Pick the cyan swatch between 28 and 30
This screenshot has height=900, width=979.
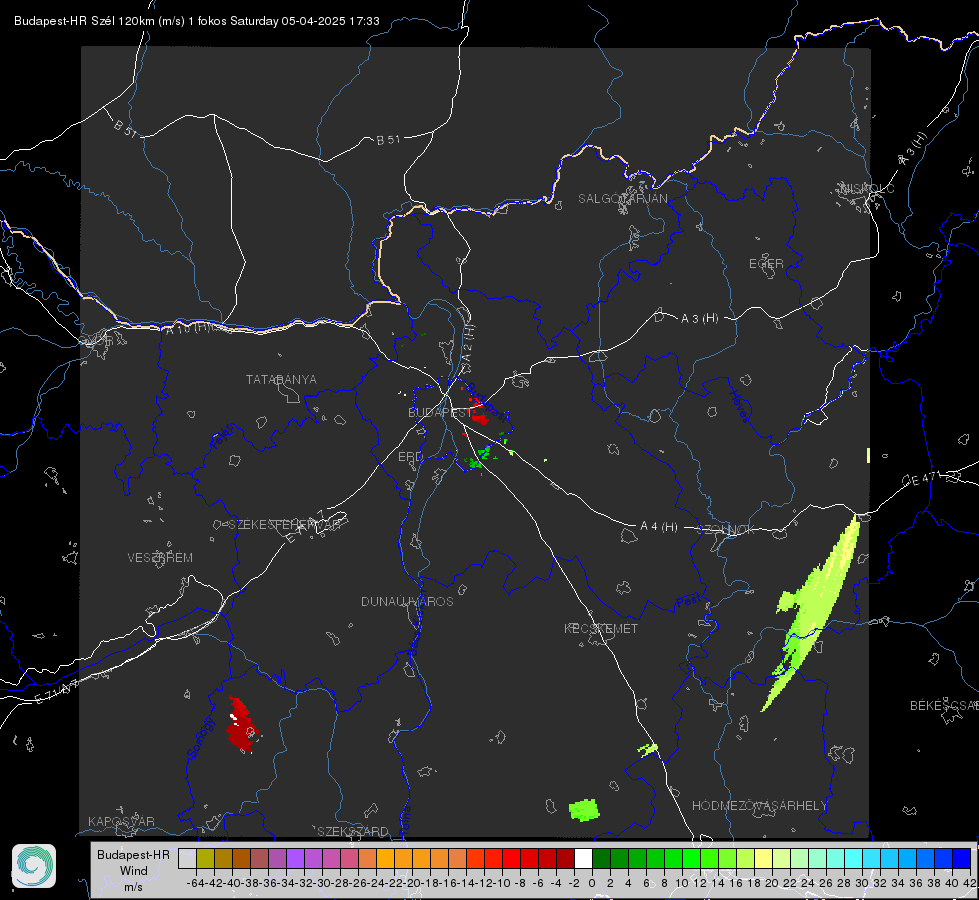853,858
